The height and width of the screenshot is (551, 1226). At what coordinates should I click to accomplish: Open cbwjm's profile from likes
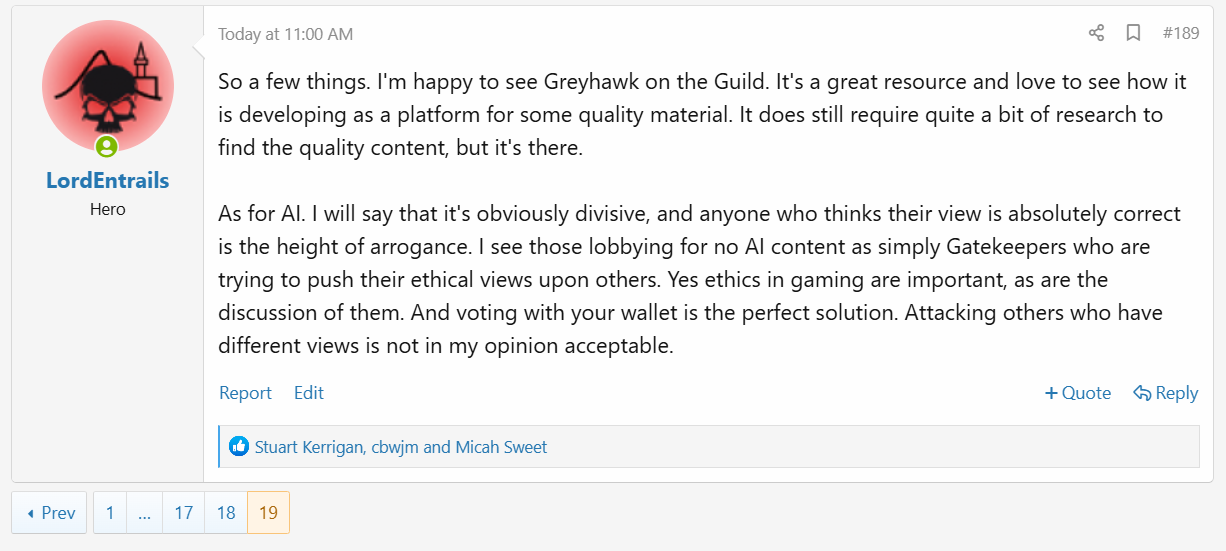point(395,447)
